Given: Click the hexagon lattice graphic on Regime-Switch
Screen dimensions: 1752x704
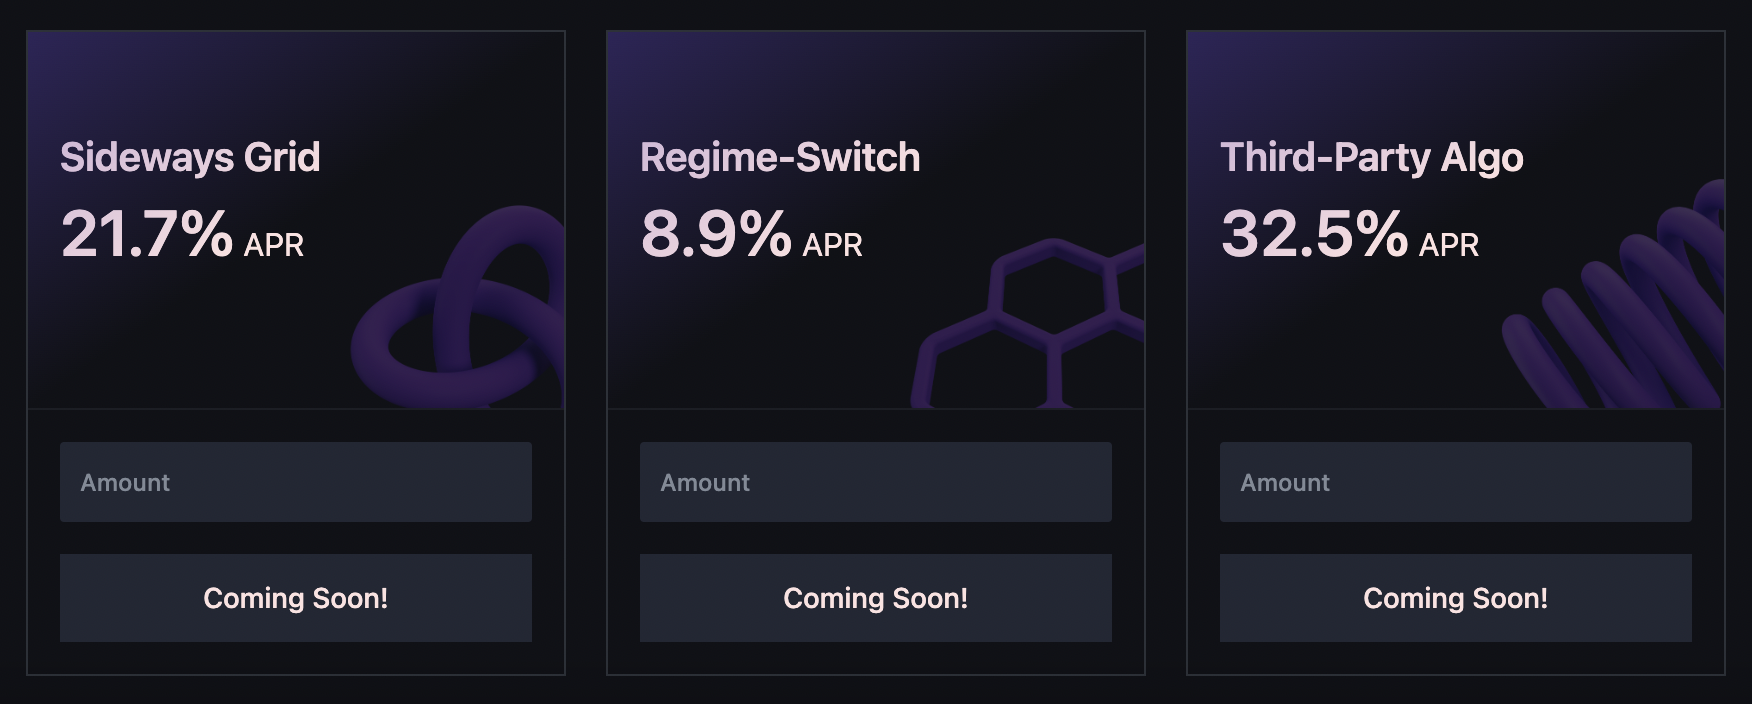Looking at the screenshot, I should 1028,323.
